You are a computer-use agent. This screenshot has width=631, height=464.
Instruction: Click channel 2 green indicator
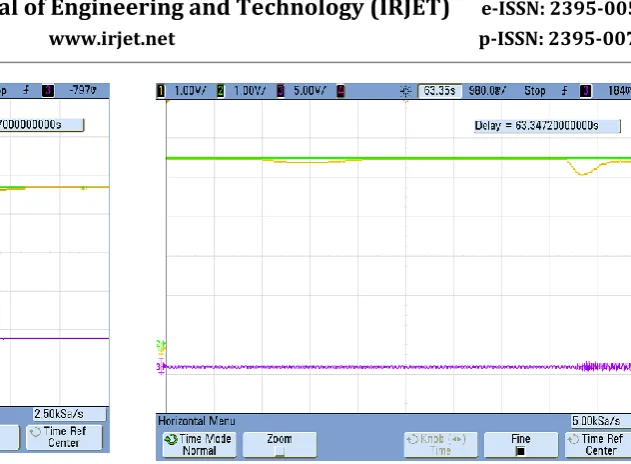click(221, 91)
